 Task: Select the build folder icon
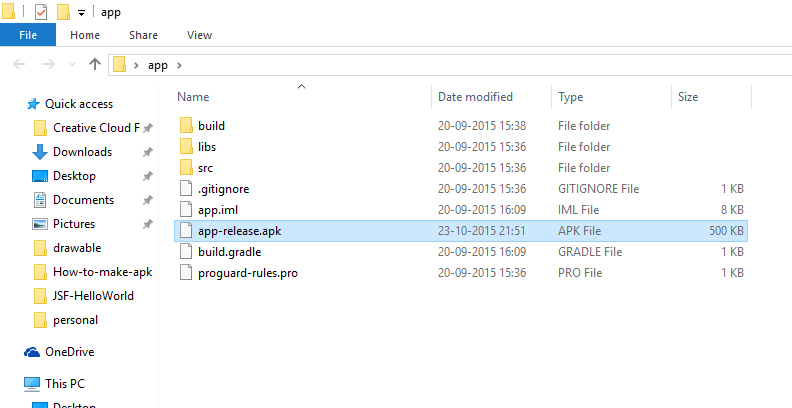(186, 125)
